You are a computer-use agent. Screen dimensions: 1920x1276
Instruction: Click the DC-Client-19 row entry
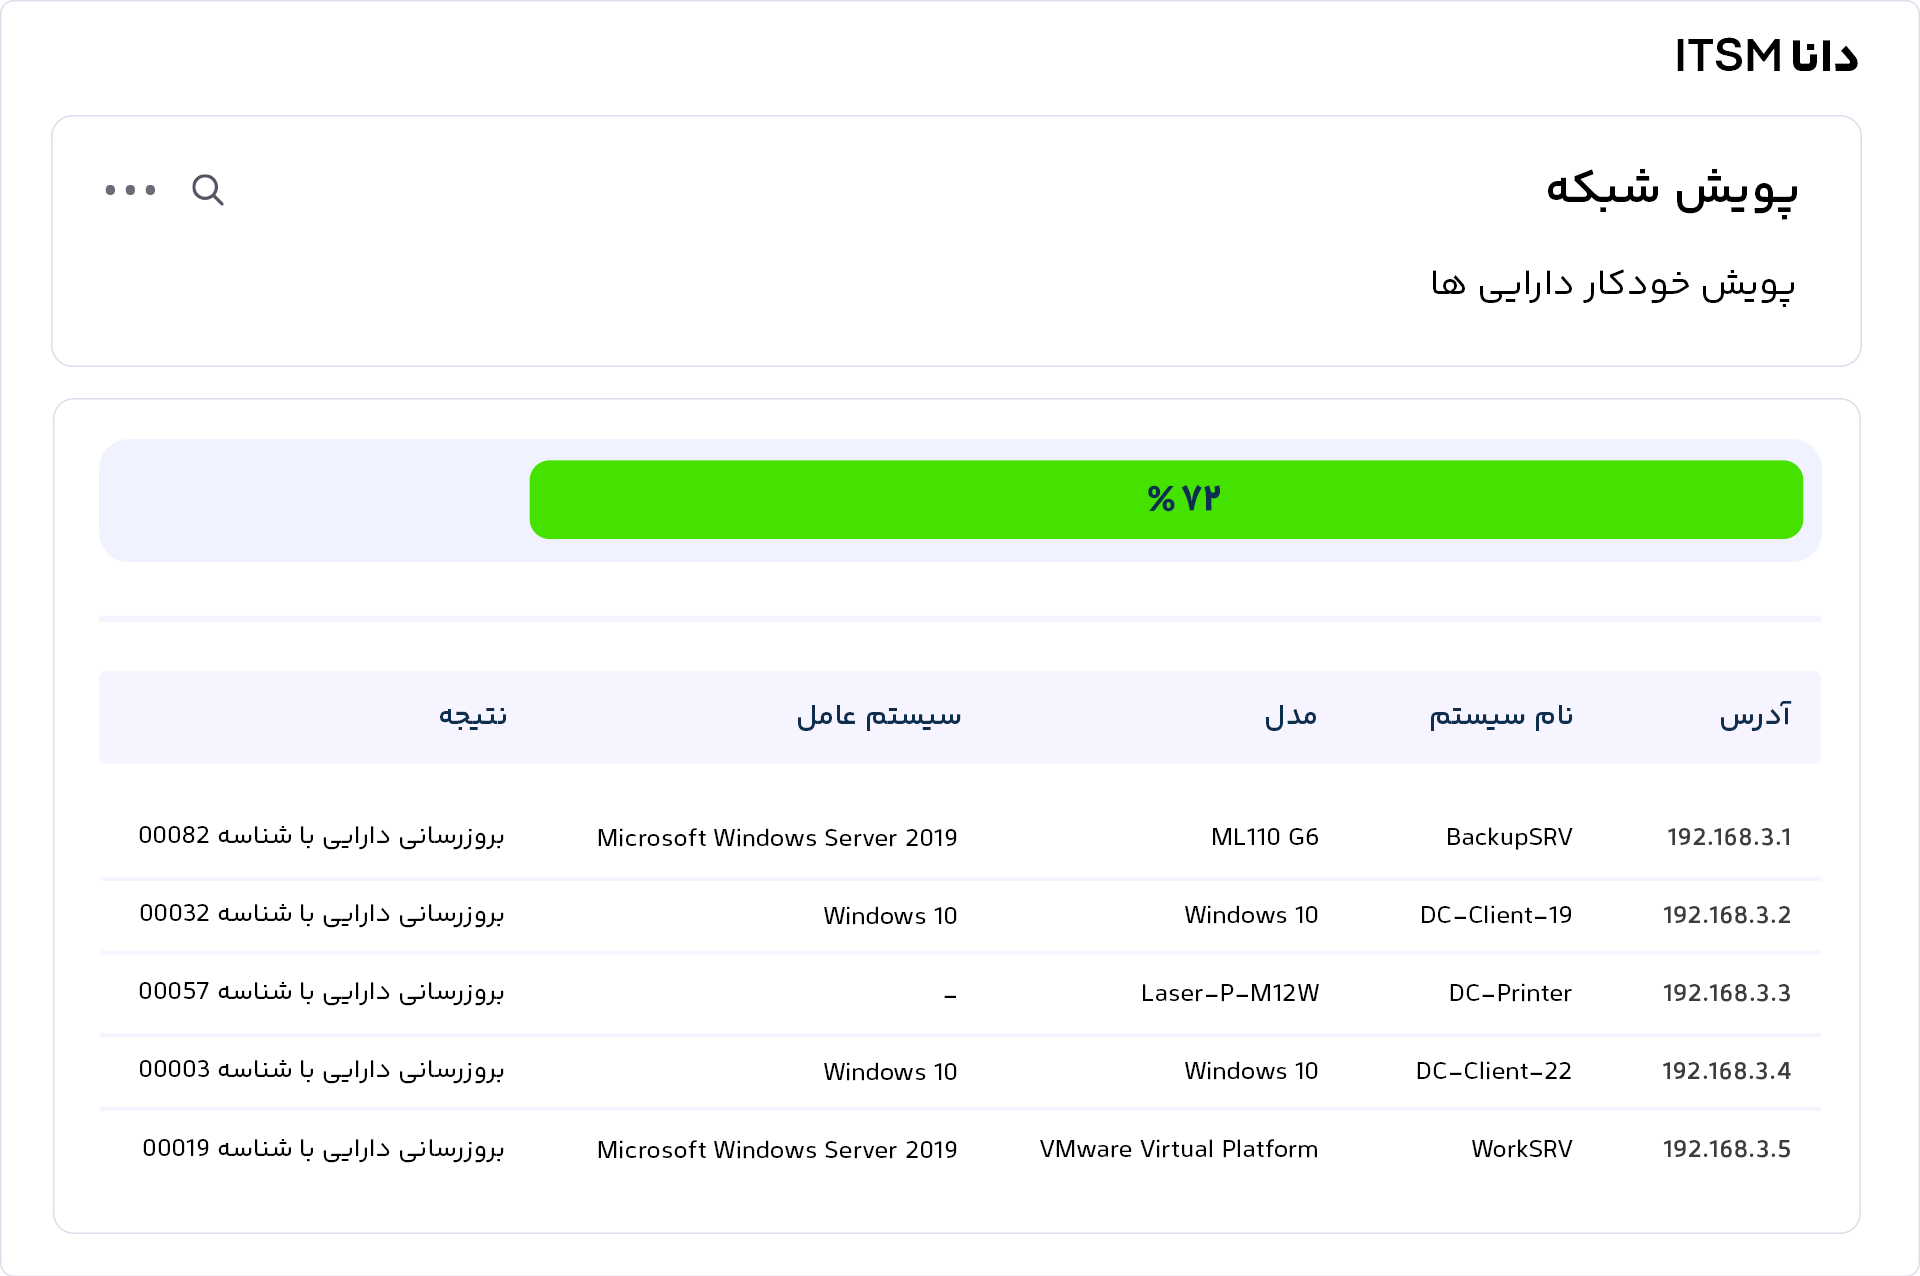pos(1495,915)
